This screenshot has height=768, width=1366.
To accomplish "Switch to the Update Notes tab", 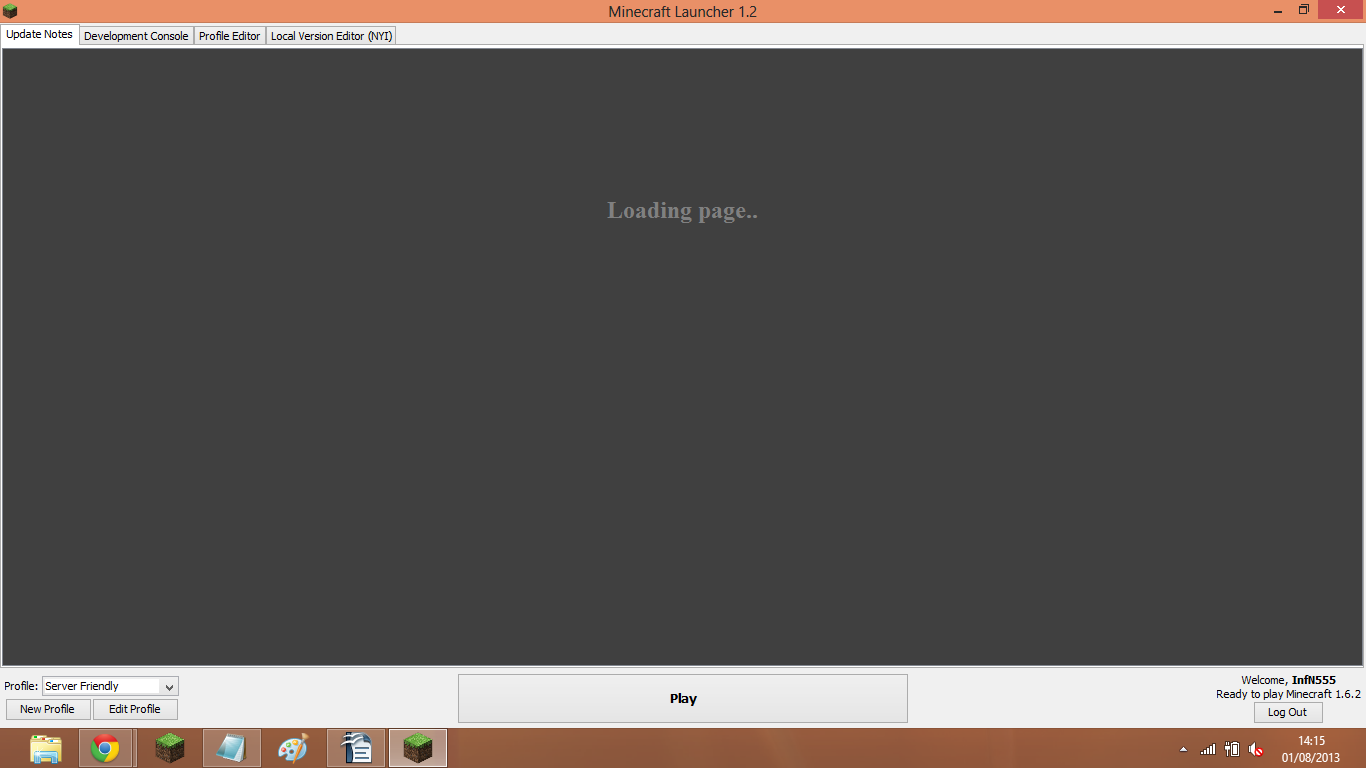I will click(x=40, y=34).
